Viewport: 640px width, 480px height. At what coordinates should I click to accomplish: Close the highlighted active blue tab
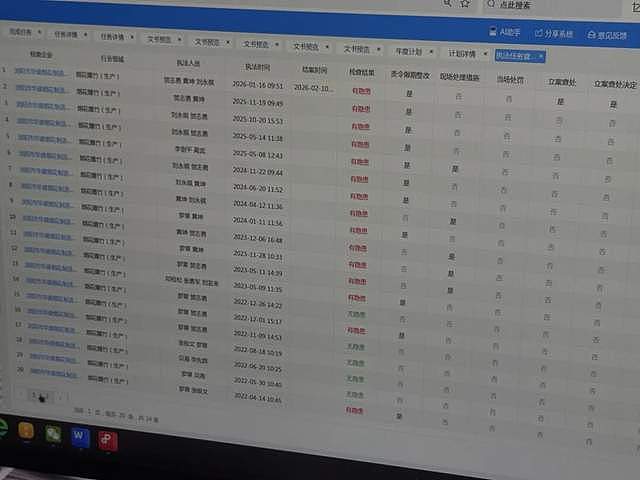[x=541, y=56]
